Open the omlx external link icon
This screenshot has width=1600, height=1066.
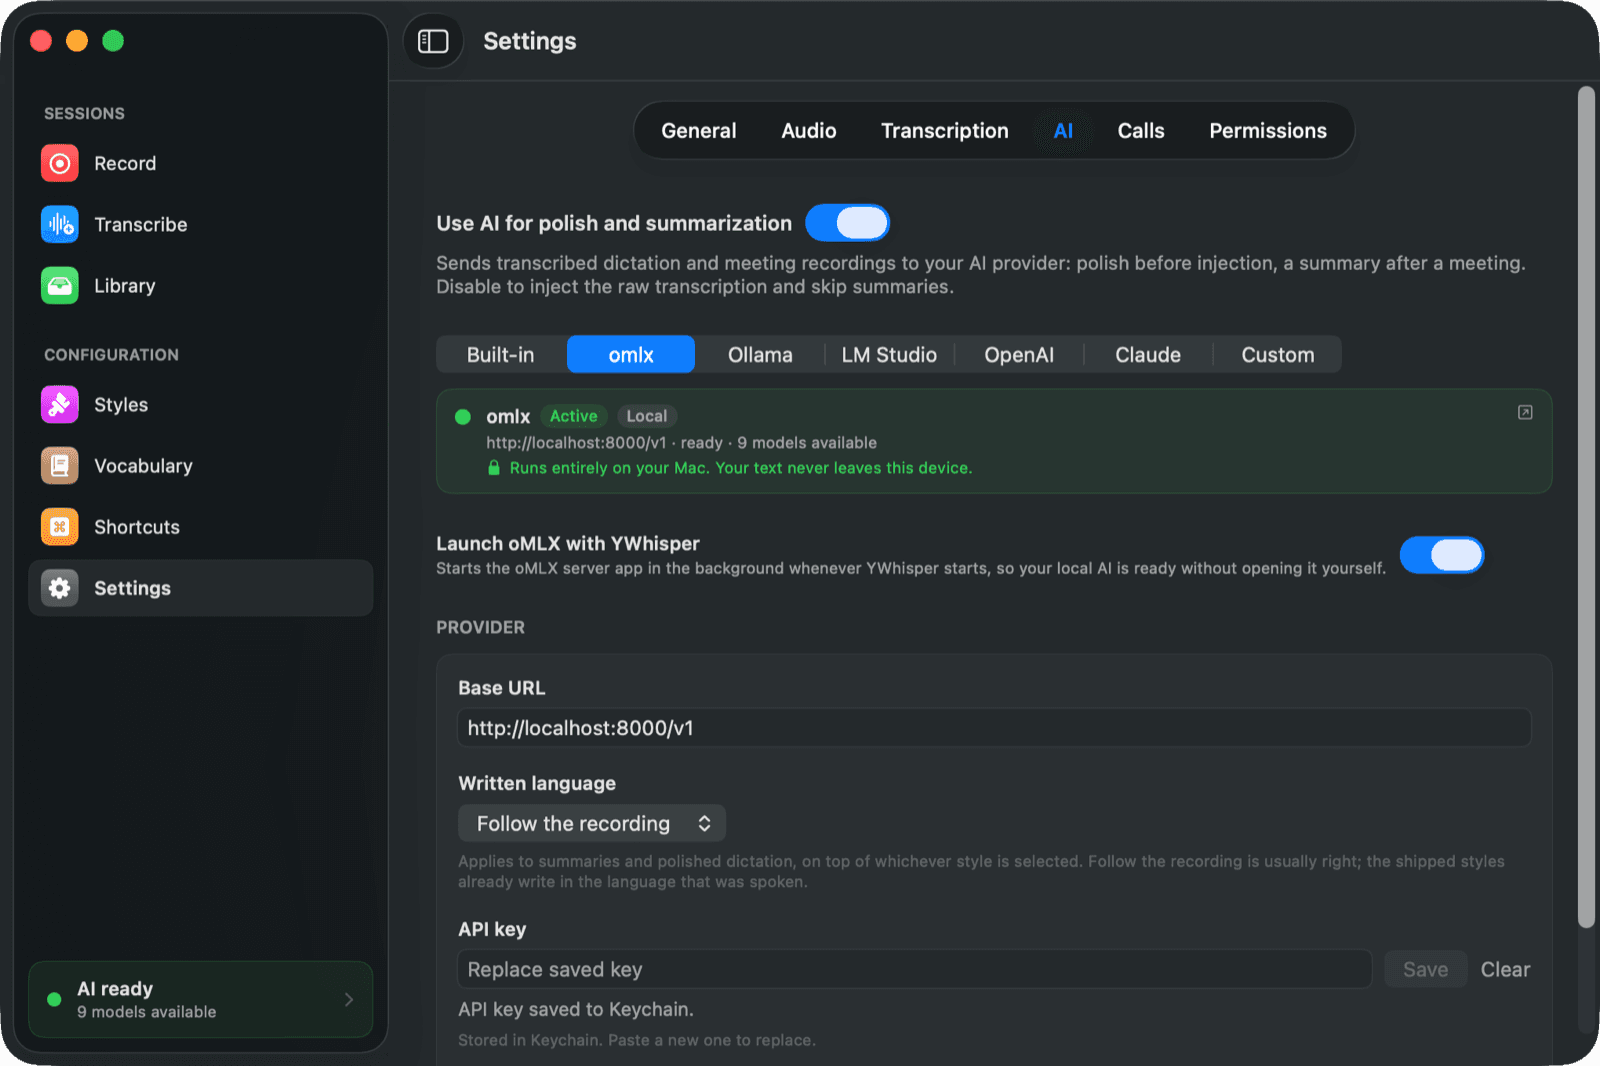tap(1525, 412)
